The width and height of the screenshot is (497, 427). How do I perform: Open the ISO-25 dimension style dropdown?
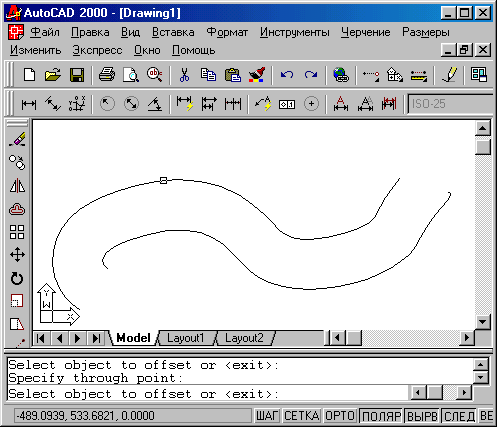click(450, 104)
